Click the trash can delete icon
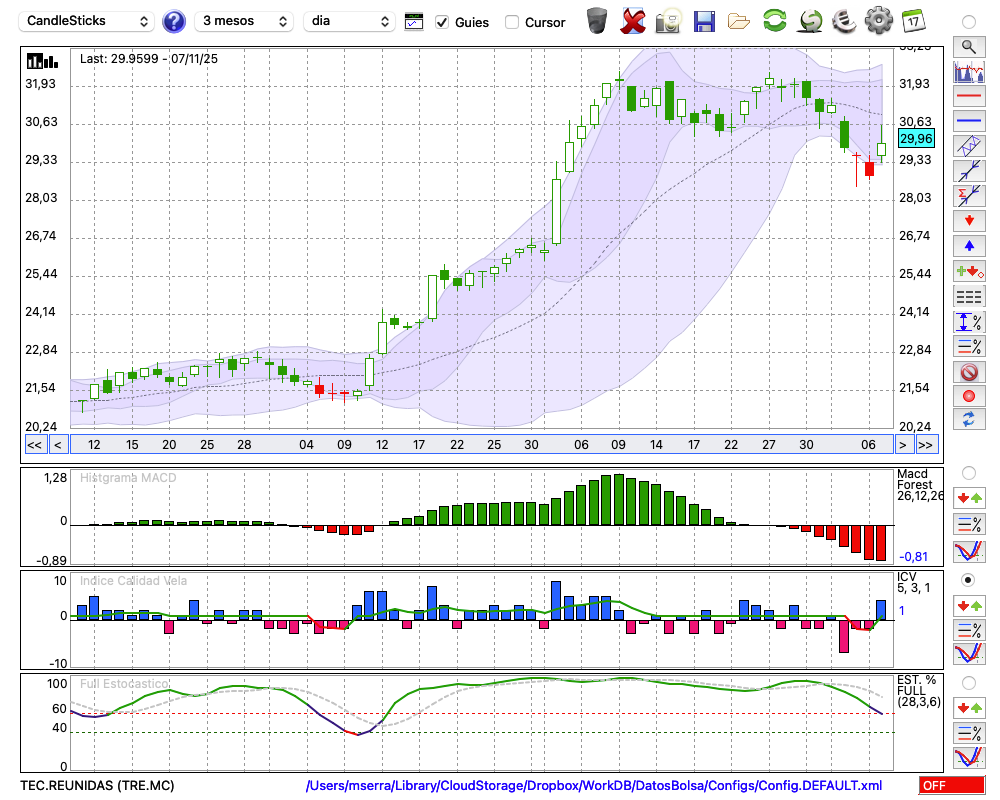 [597, 21]
